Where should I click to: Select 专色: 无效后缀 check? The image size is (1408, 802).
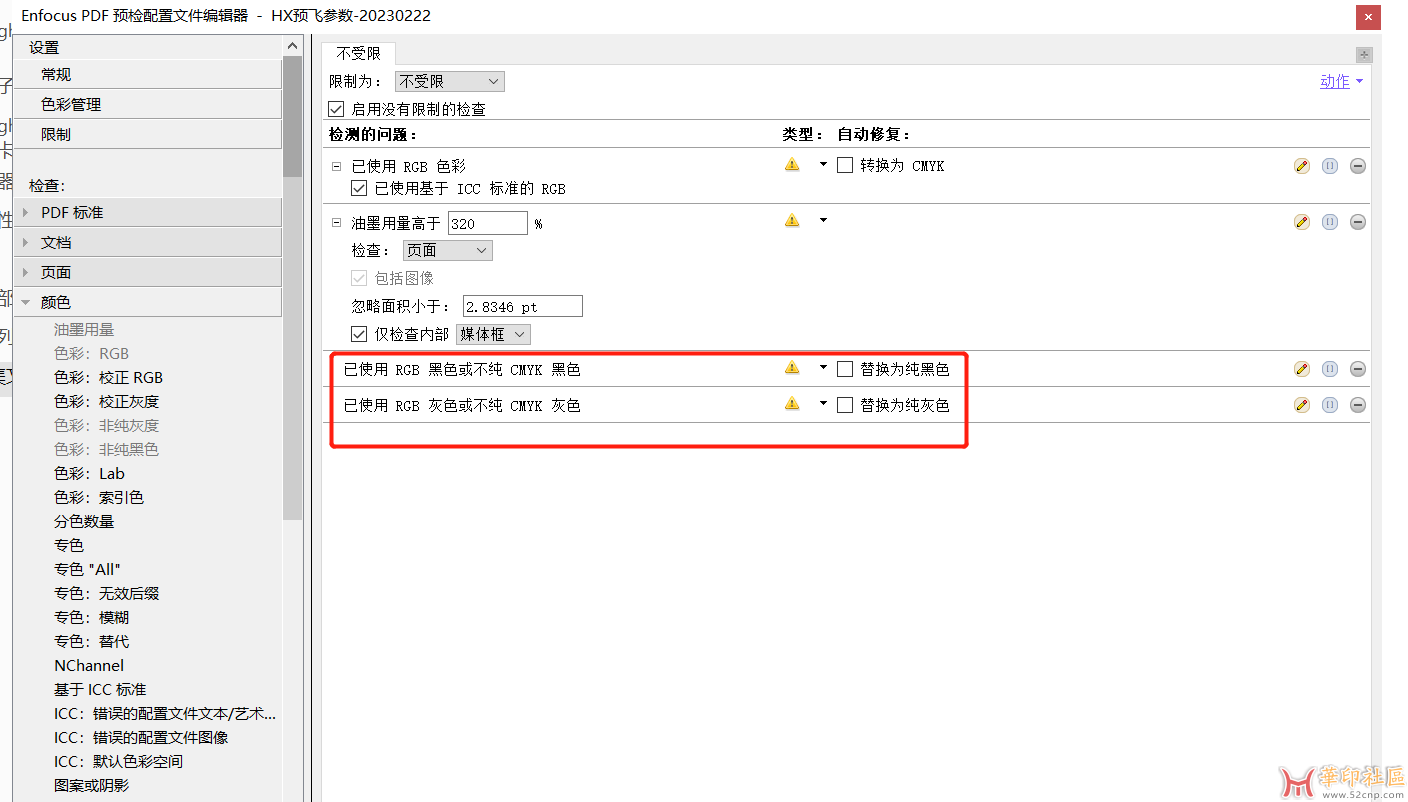(x=106, y=594)
